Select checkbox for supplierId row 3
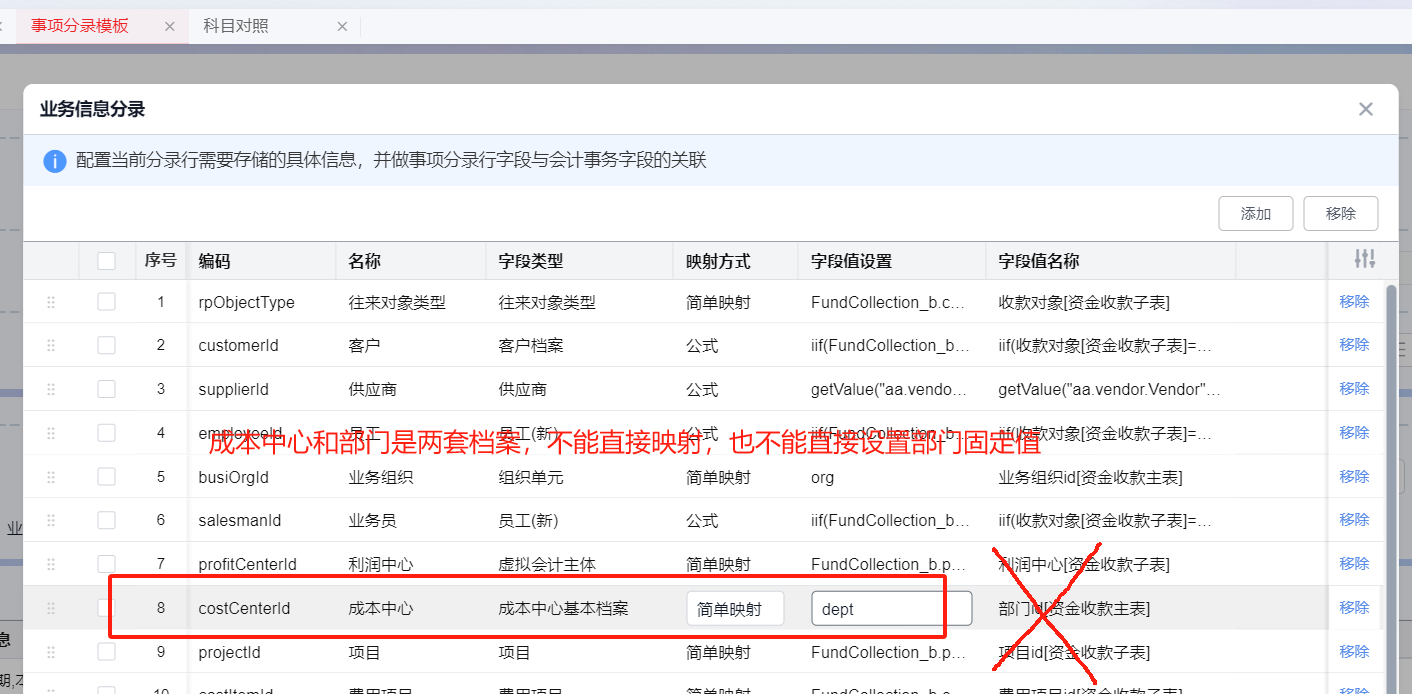The height and width of the screenshot is (694, 1412). tap(106, 389)
